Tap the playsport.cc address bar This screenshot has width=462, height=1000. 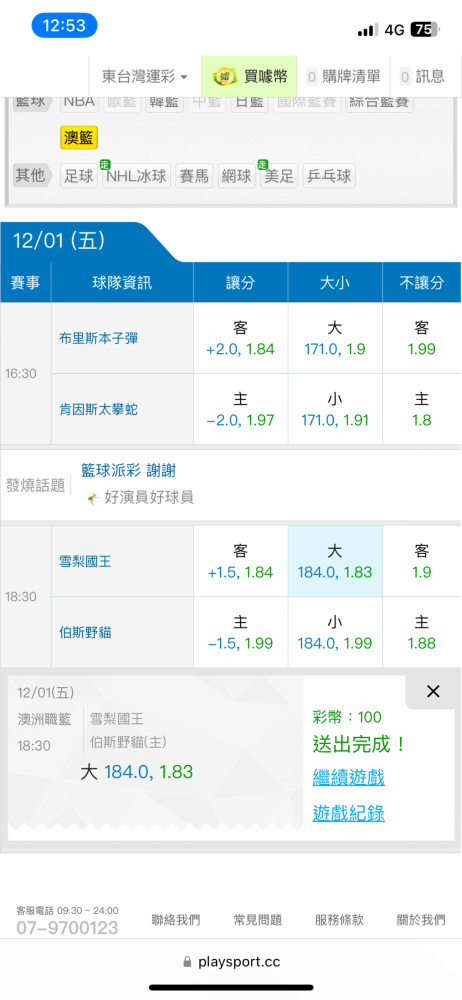pos(231,962)
